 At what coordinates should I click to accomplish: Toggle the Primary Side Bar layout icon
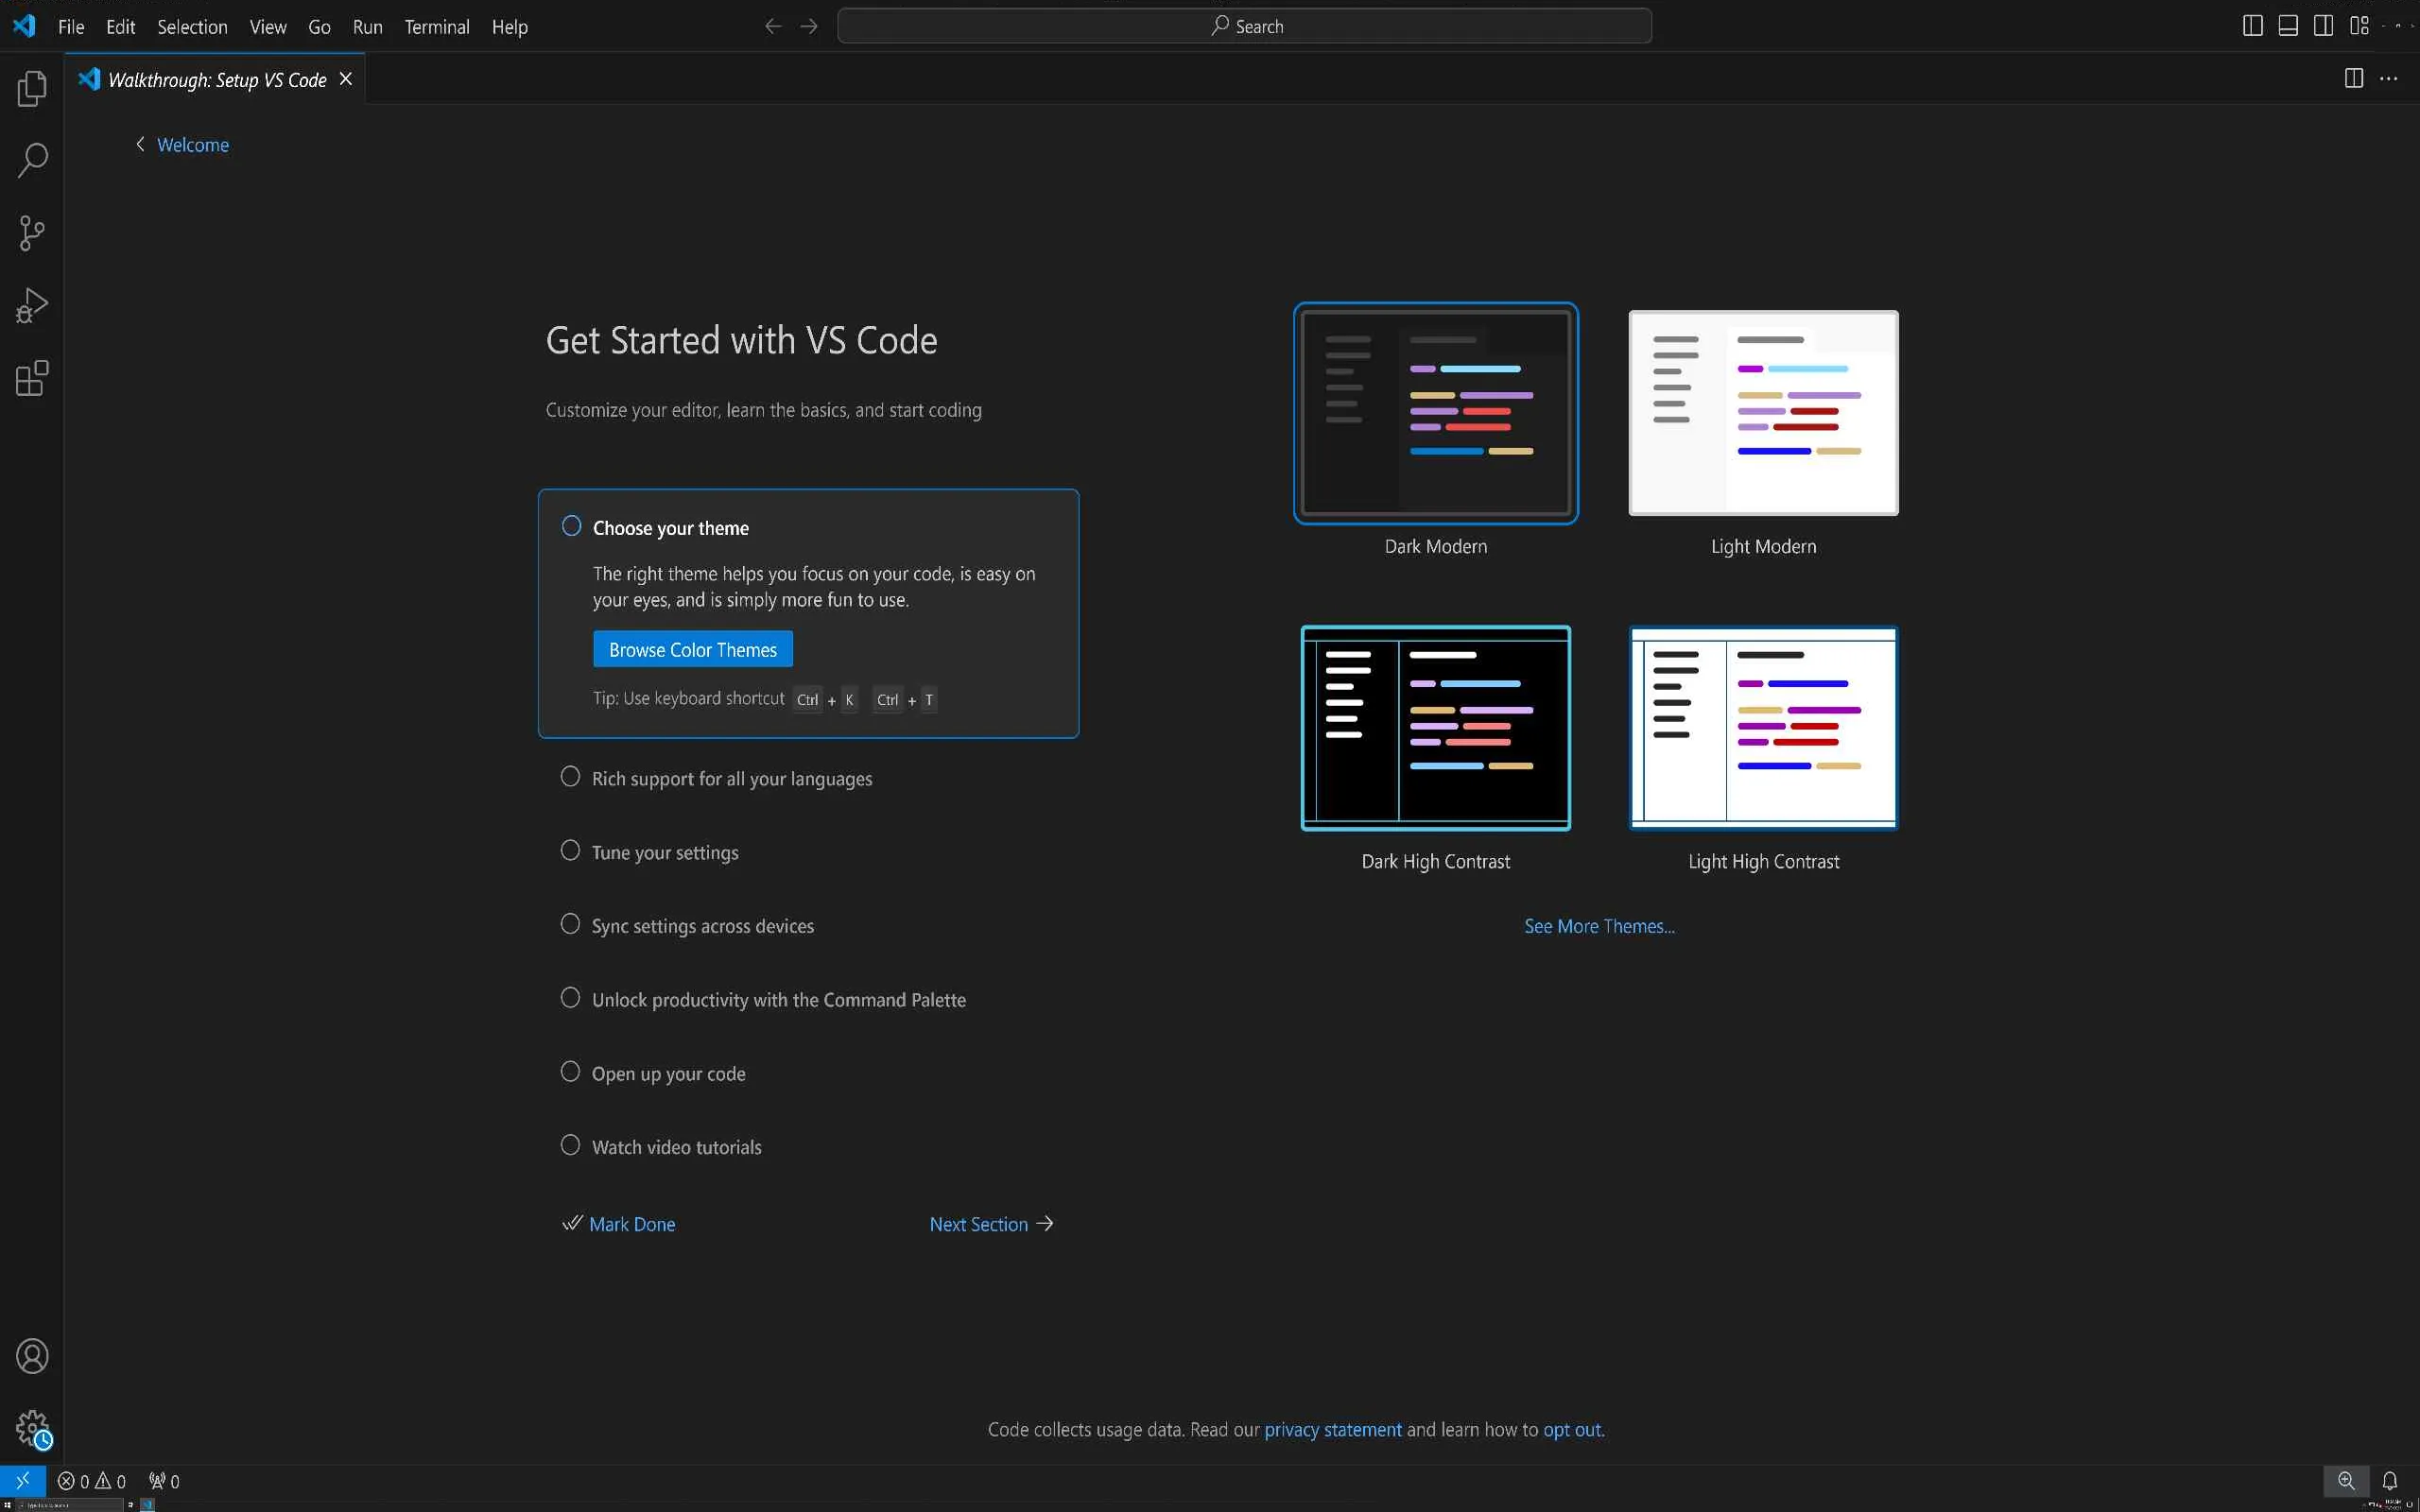pyautogui.click(x=2252, y=26)
